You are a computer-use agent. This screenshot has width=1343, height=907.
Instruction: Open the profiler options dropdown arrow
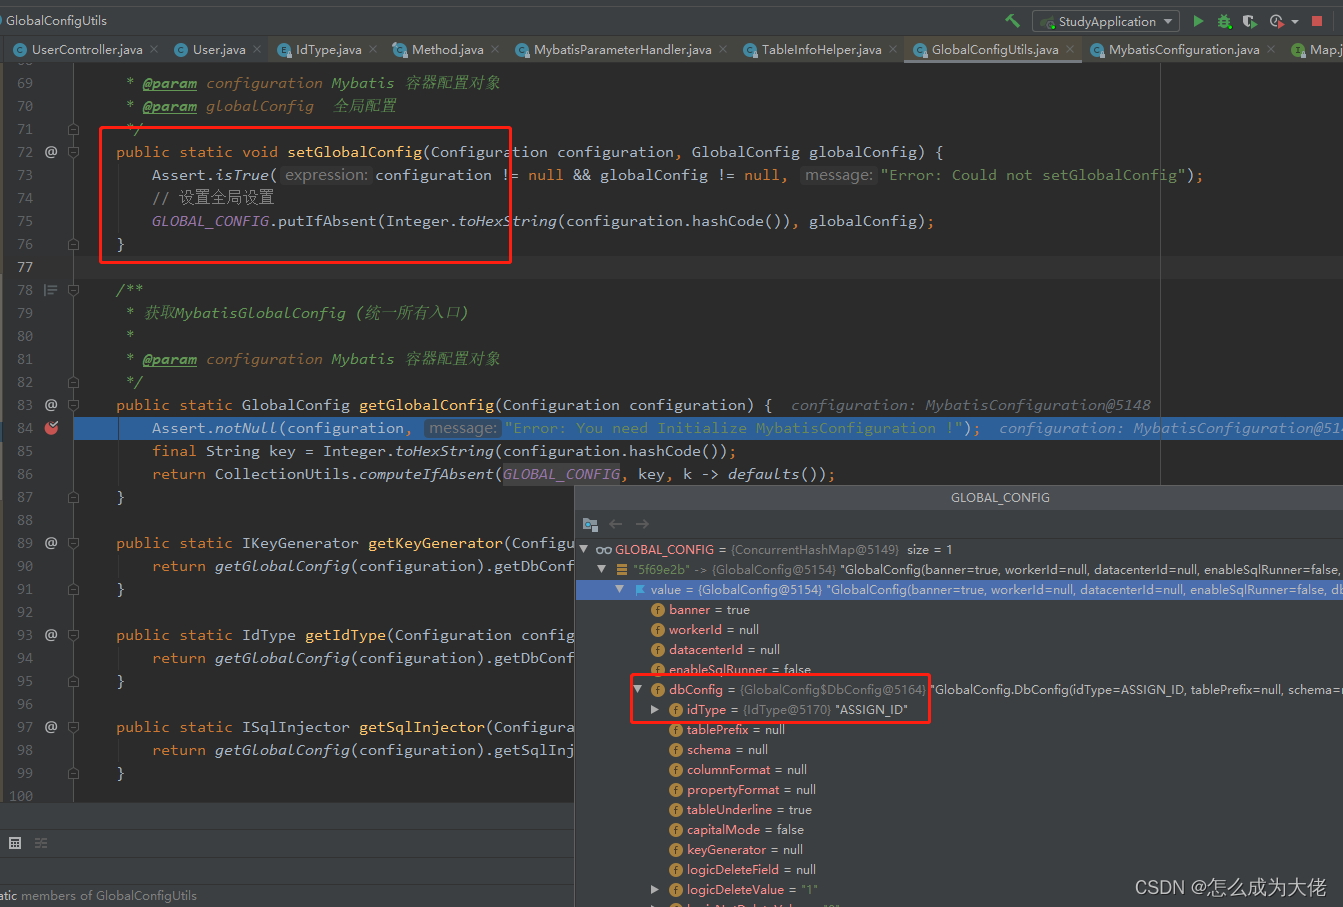click(x=1295, y=21)
